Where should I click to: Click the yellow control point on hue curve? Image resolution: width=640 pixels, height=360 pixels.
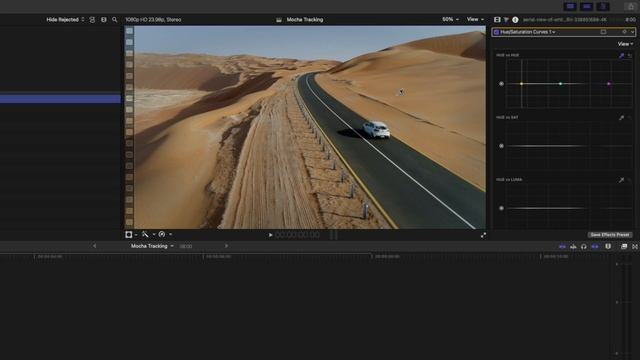pos(522,84)
